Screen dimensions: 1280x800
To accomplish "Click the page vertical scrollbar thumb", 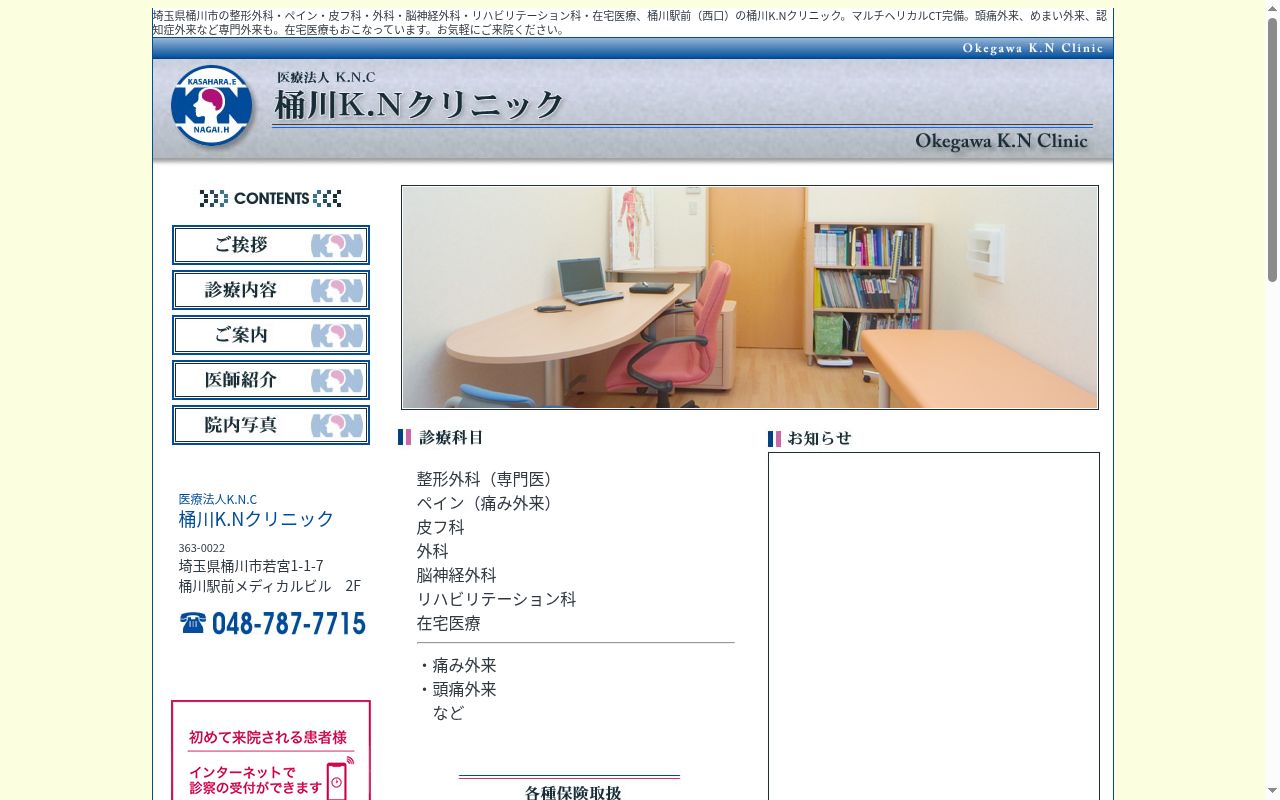I will 1273,150.
